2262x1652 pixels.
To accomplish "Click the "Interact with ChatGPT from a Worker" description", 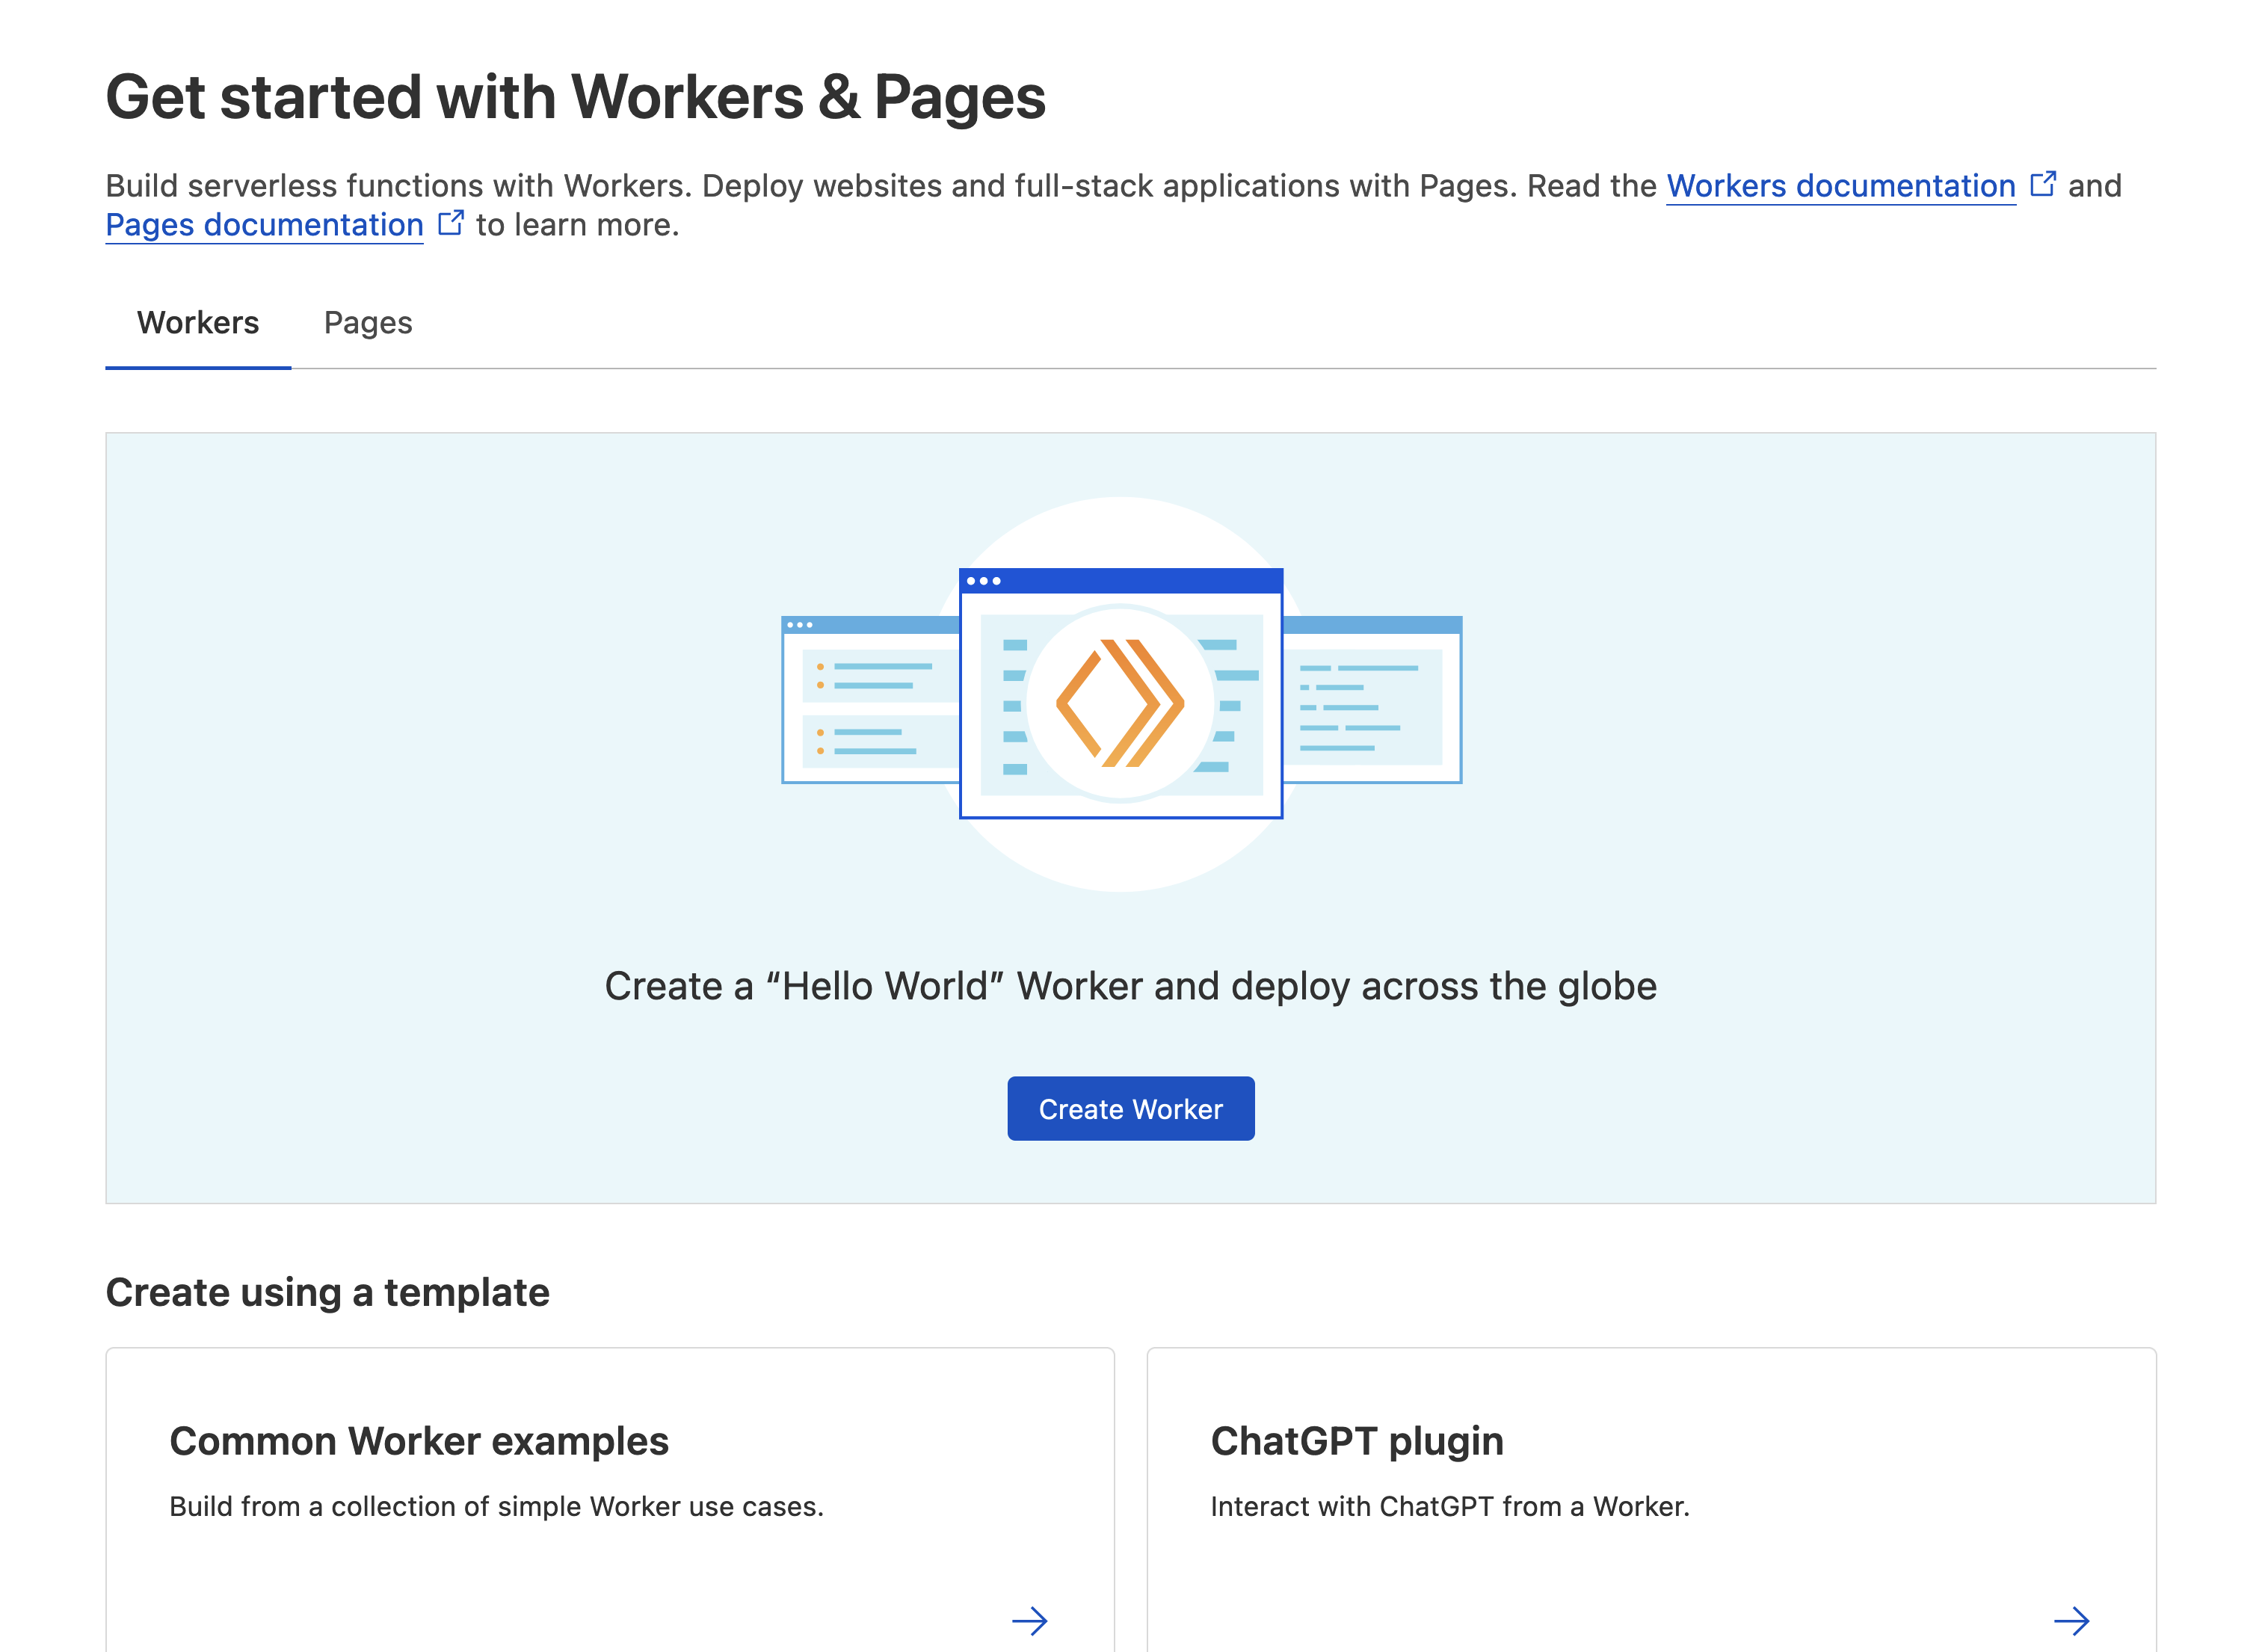I will [x=1450, y=1506].
